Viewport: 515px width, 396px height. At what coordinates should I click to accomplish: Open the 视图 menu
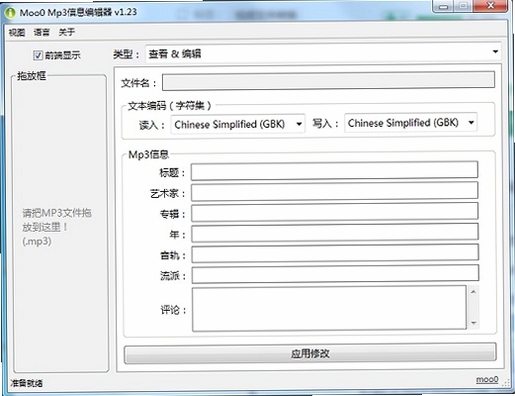tap(17, 32)
